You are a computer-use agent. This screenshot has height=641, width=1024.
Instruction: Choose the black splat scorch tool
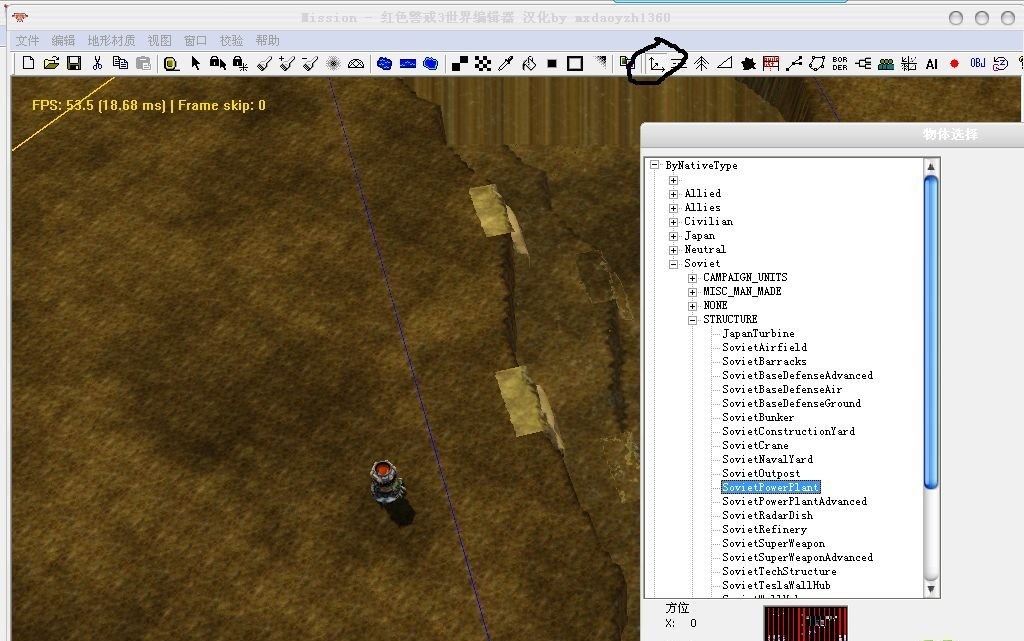click(748, 63)
